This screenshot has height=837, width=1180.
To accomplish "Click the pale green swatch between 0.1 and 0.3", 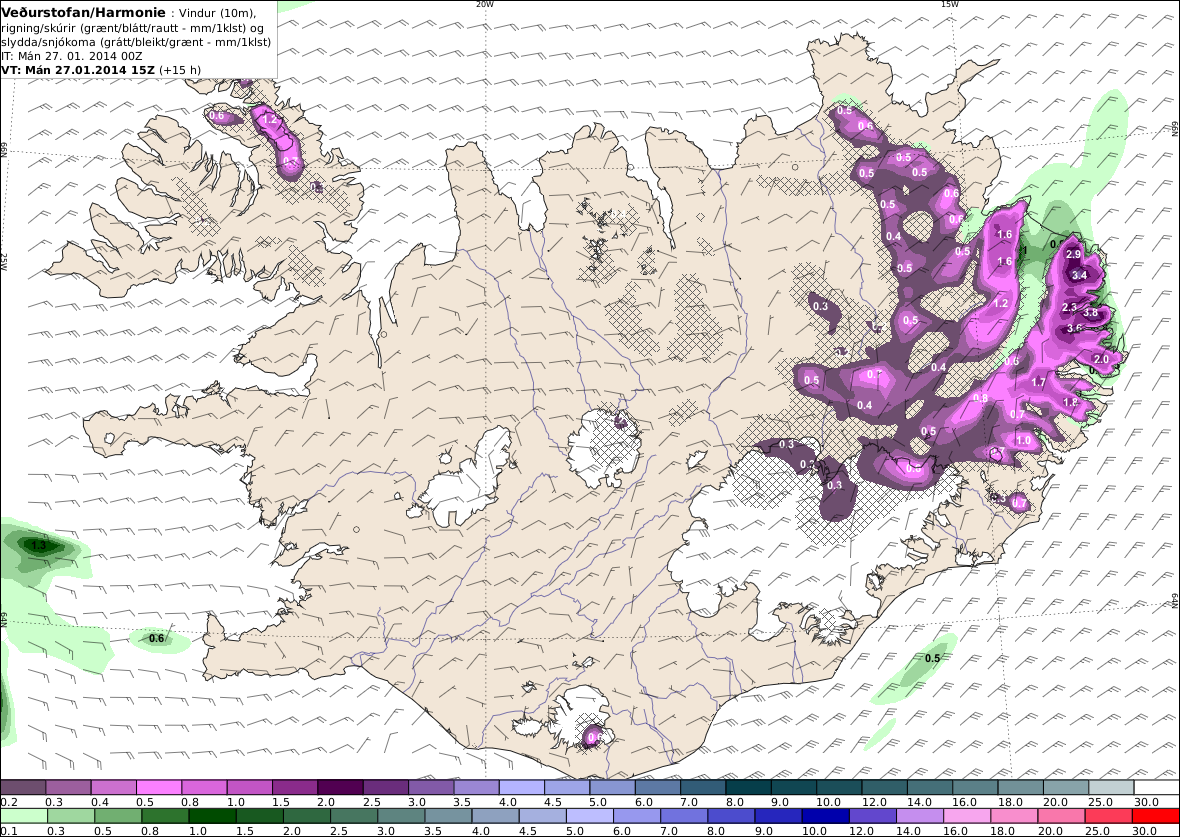I will click(24, 816).
